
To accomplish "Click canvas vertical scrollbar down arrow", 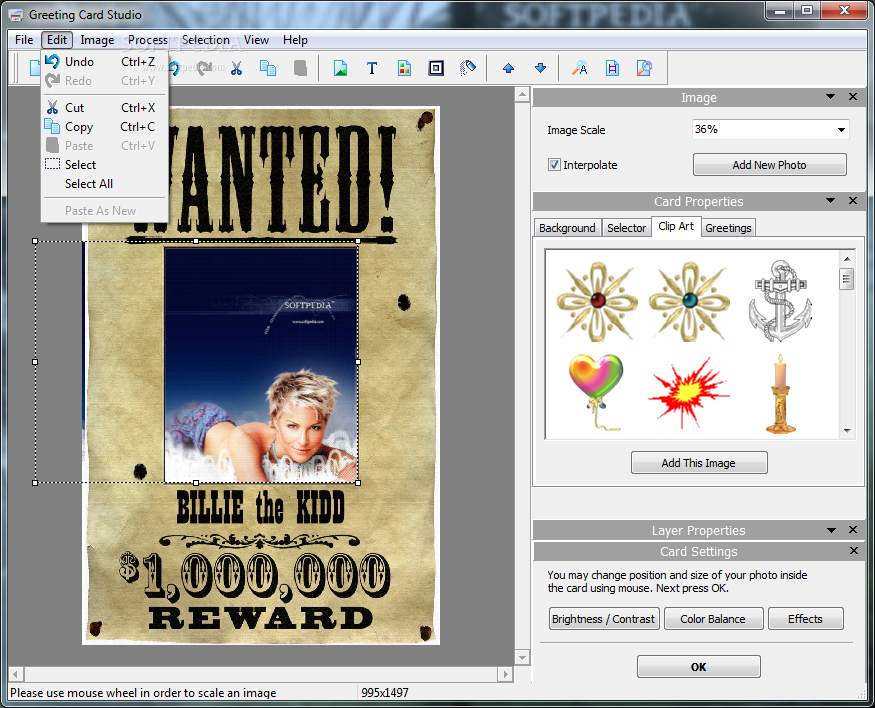I will [x=522, y=658].
